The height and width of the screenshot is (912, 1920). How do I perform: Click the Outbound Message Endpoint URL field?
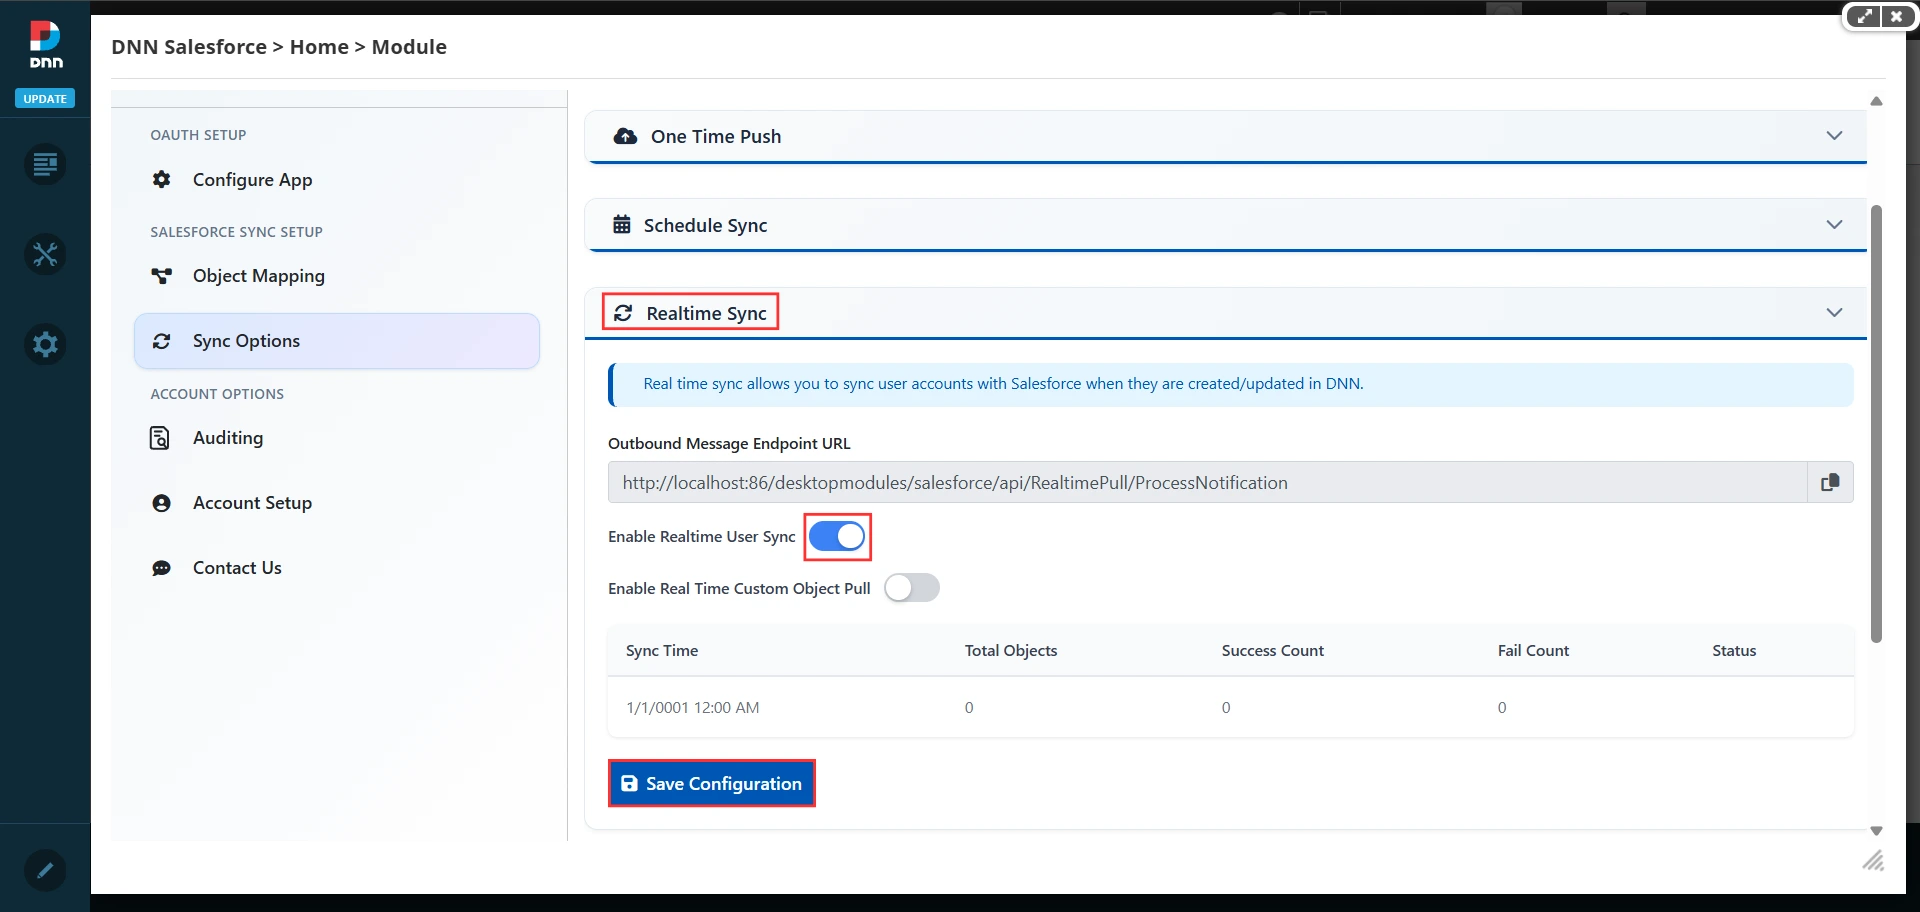click(x=1207, y=483)
